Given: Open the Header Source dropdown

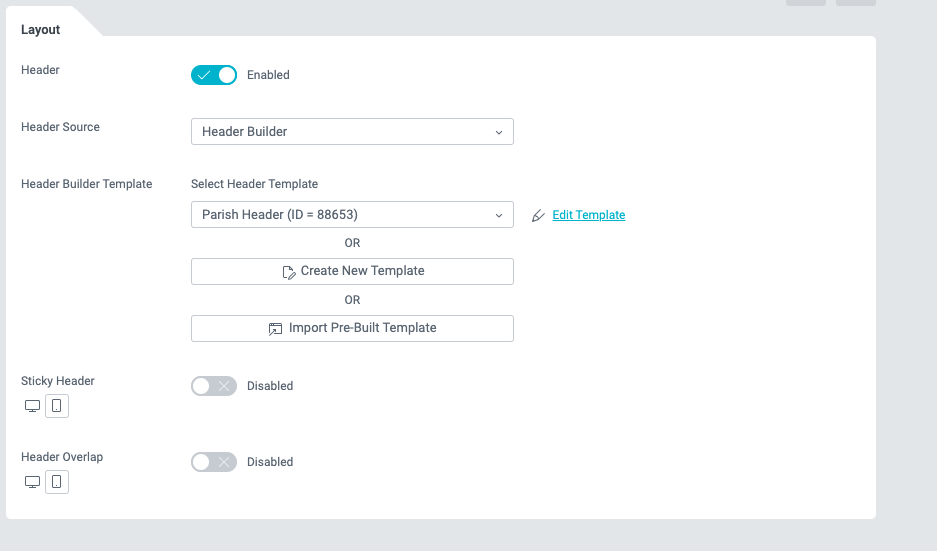Looking at the screenshot, I should [352, 131].
